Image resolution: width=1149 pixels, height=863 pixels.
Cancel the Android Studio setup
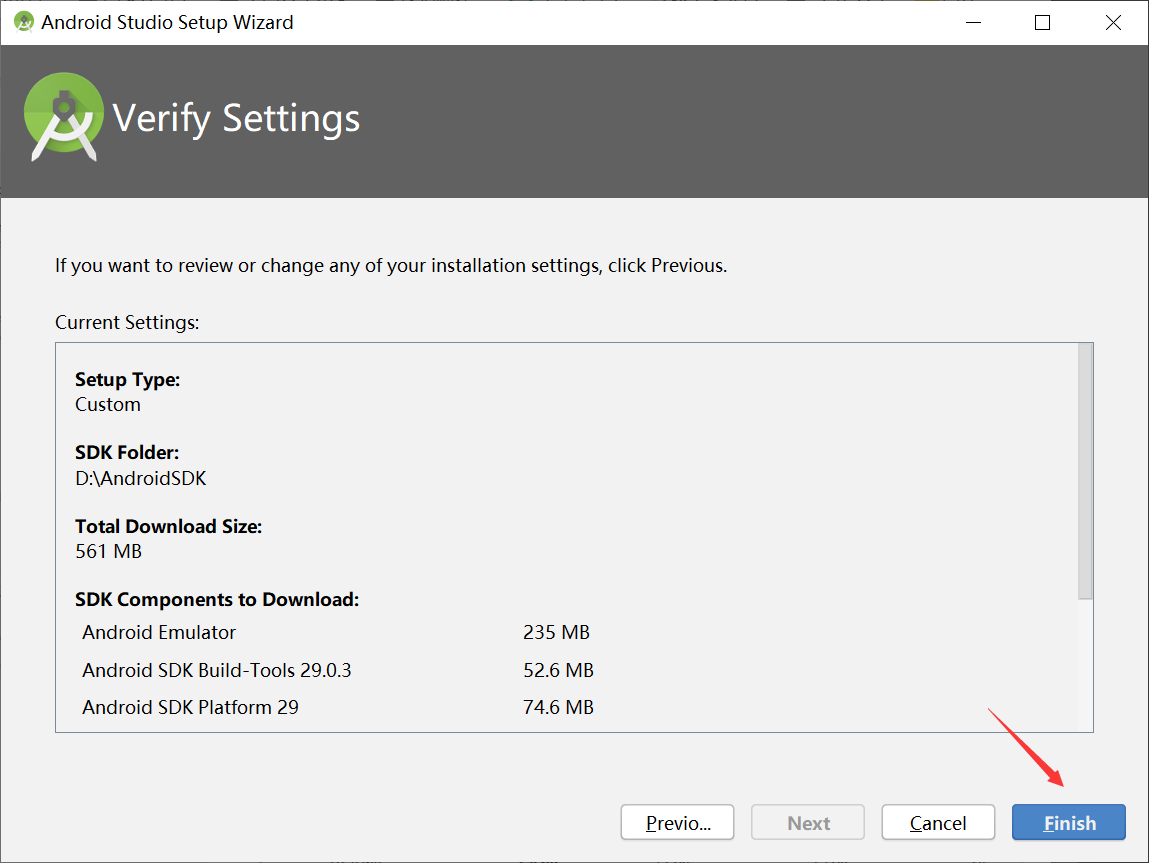[x=937, y=822]
